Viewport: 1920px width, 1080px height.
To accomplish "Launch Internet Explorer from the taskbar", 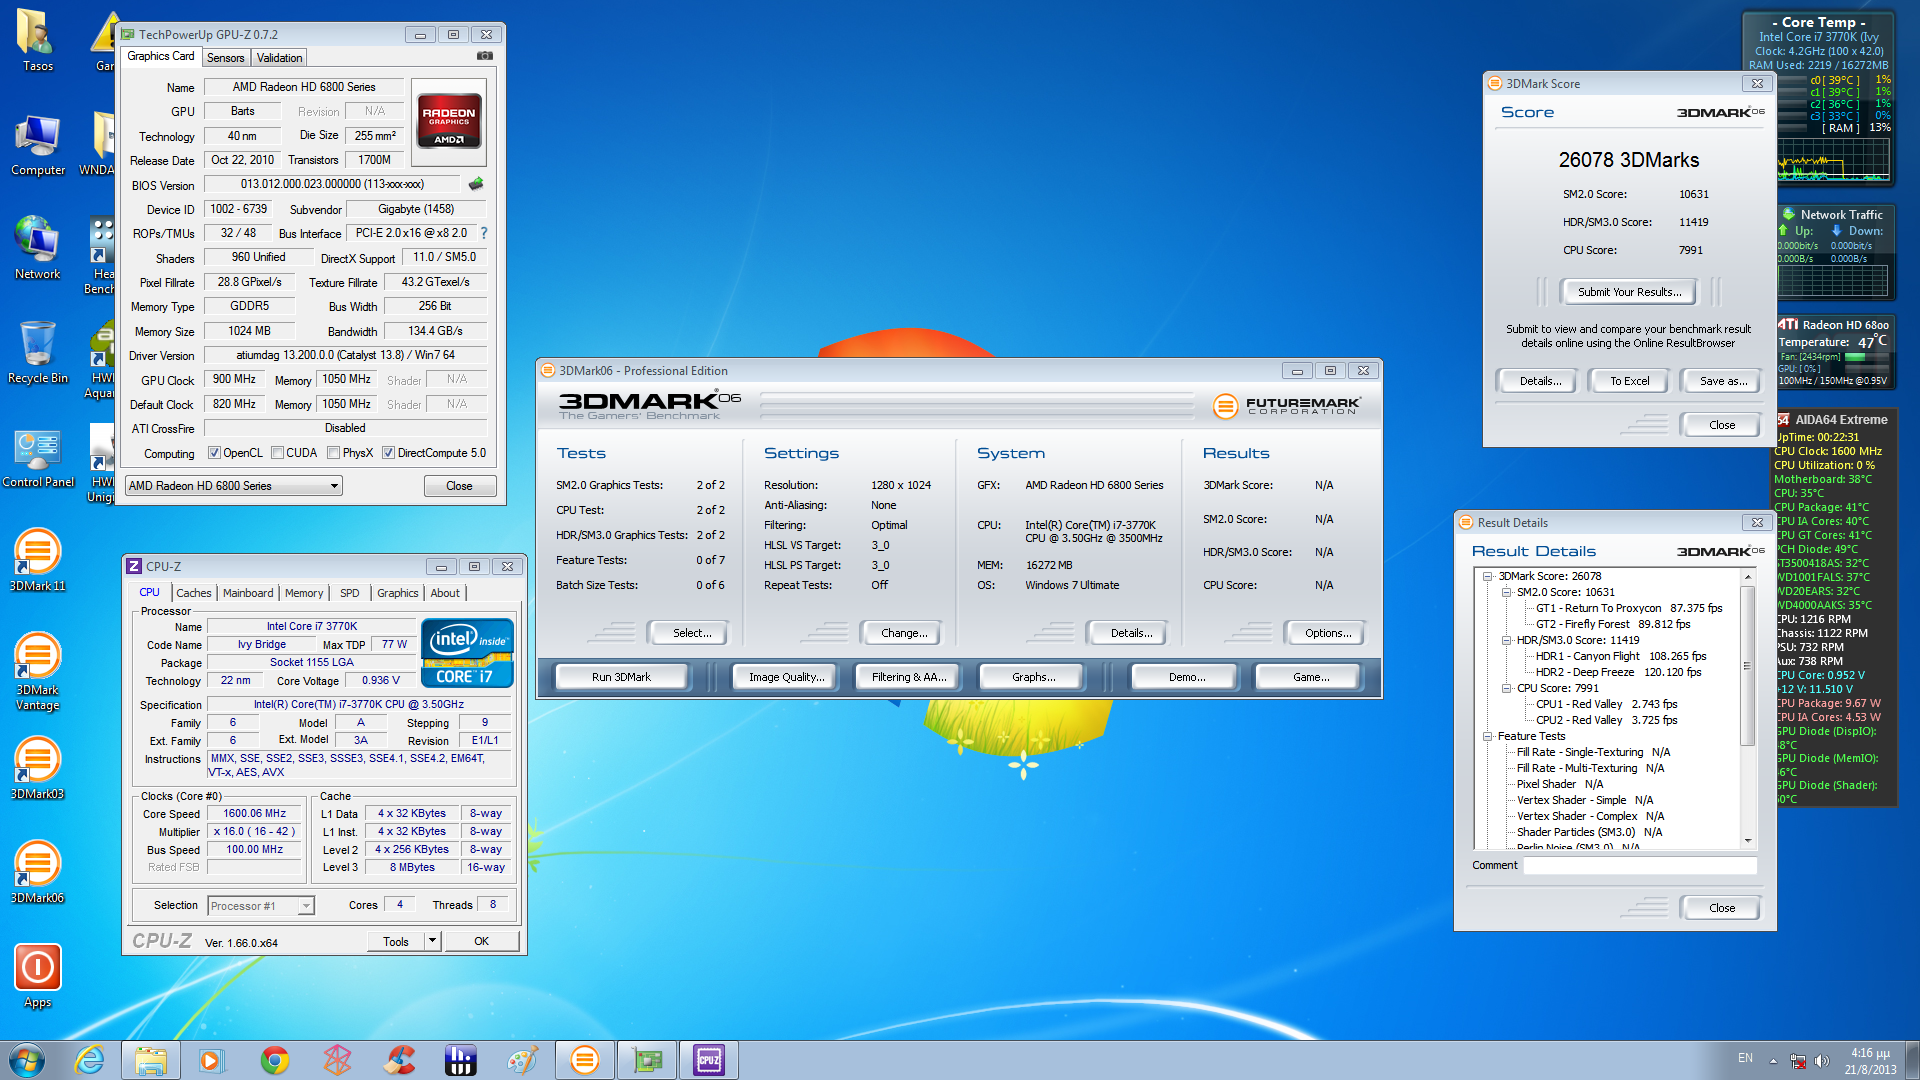I will click(x=90, y=1060).
